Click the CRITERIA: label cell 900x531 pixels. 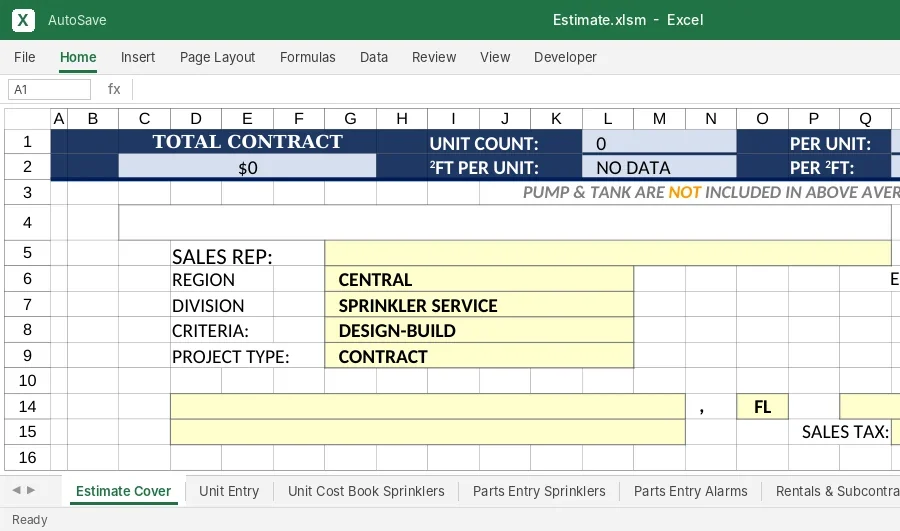[x=210, y=331]
